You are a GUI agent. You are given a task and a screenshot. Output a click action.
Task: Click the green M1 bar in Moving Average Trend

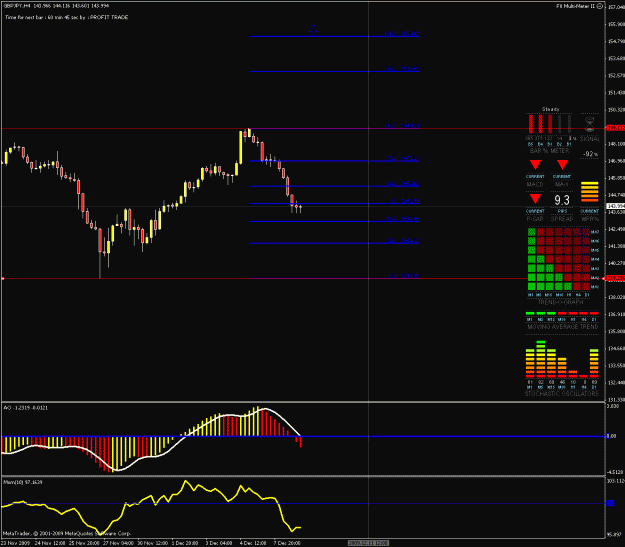click(530, 313)
